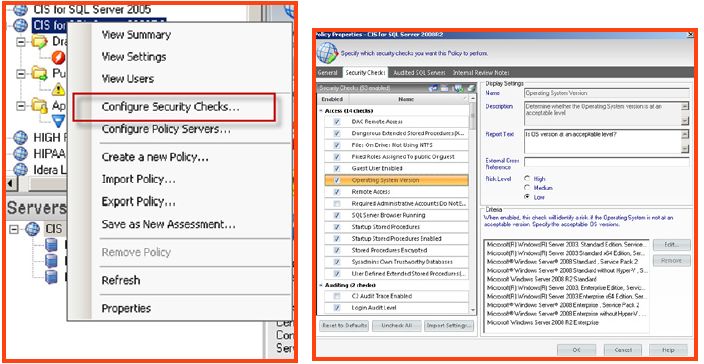Screen dimensions: 704x364
Task: Select third database server icon in Servers tree
Action: pyautogui.click(x=51, y=276)
